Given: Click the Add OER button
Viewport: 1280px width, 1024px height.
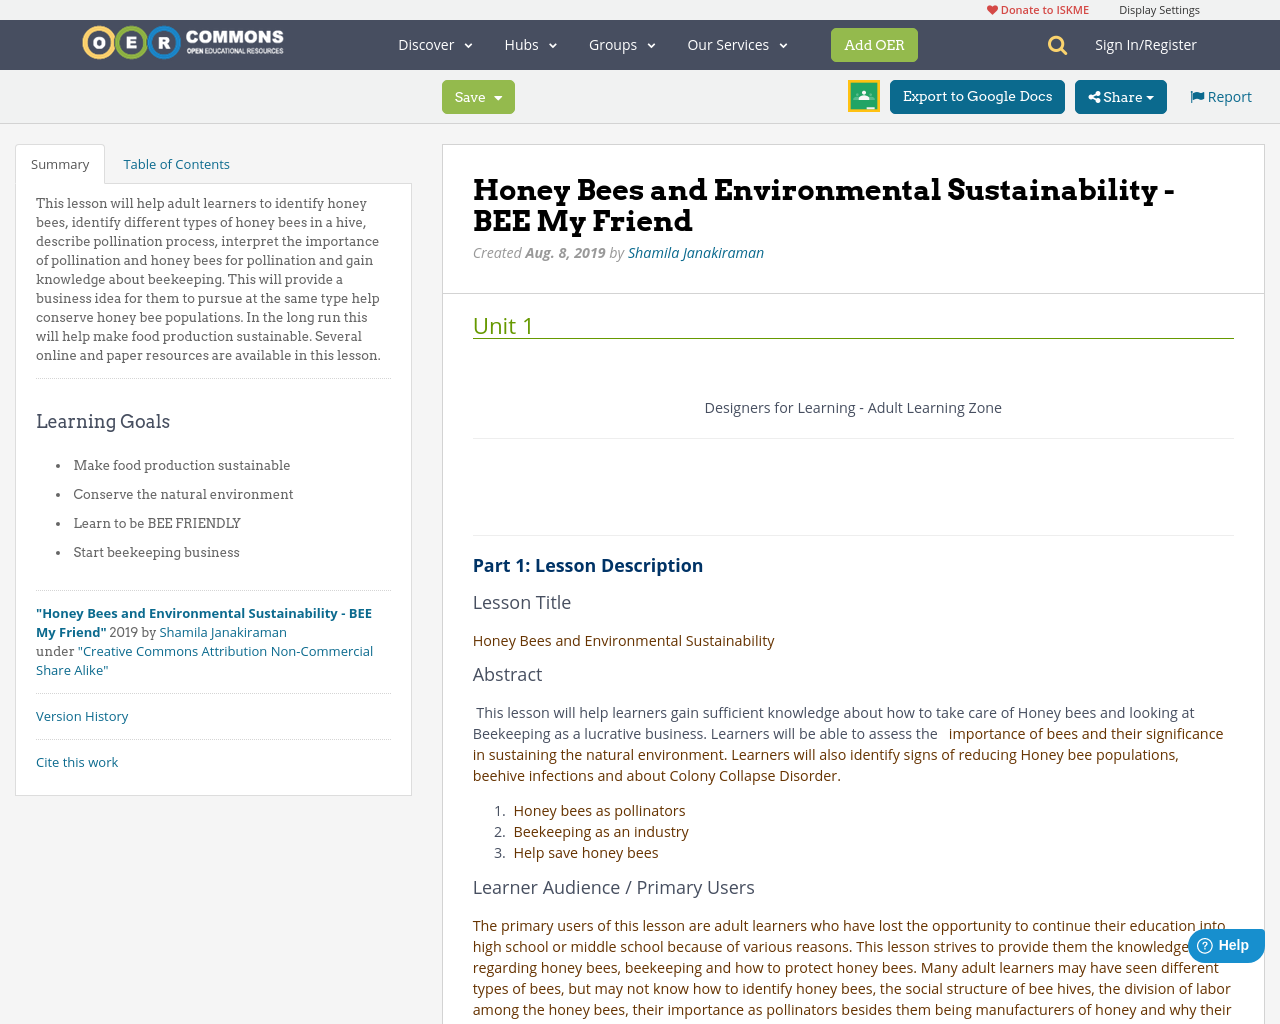Looking at the screenshot, I should tap(874, 44).
